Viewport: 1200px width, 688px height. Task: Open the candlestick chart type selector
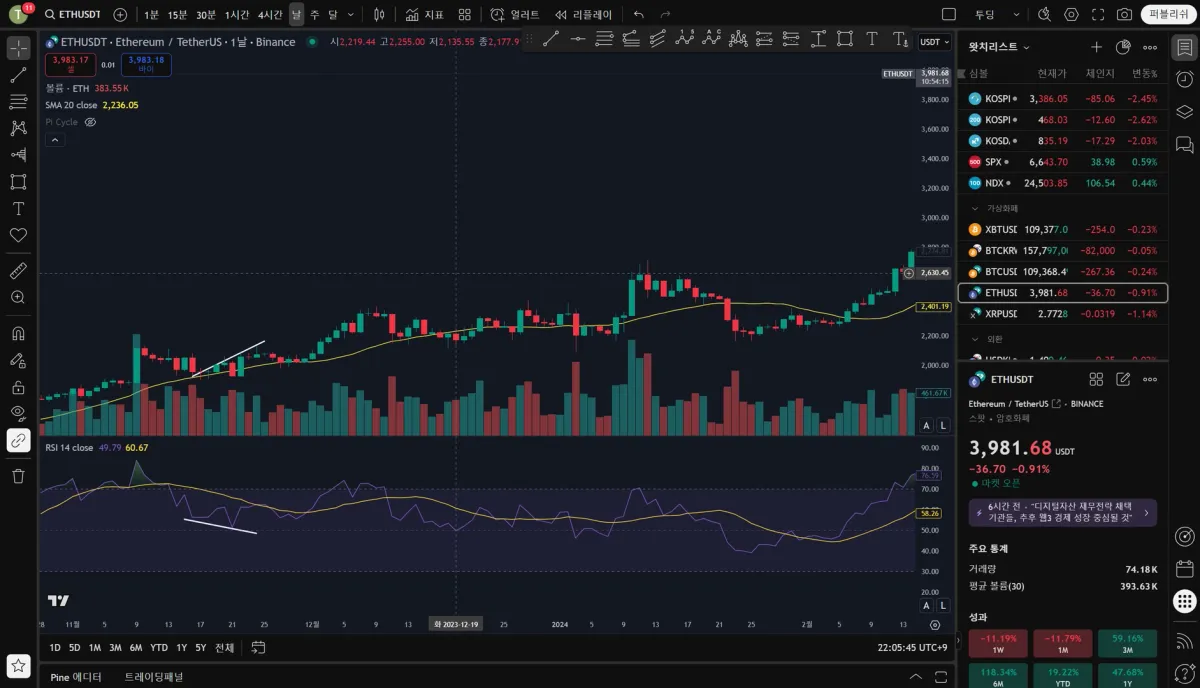pos(379,15)
